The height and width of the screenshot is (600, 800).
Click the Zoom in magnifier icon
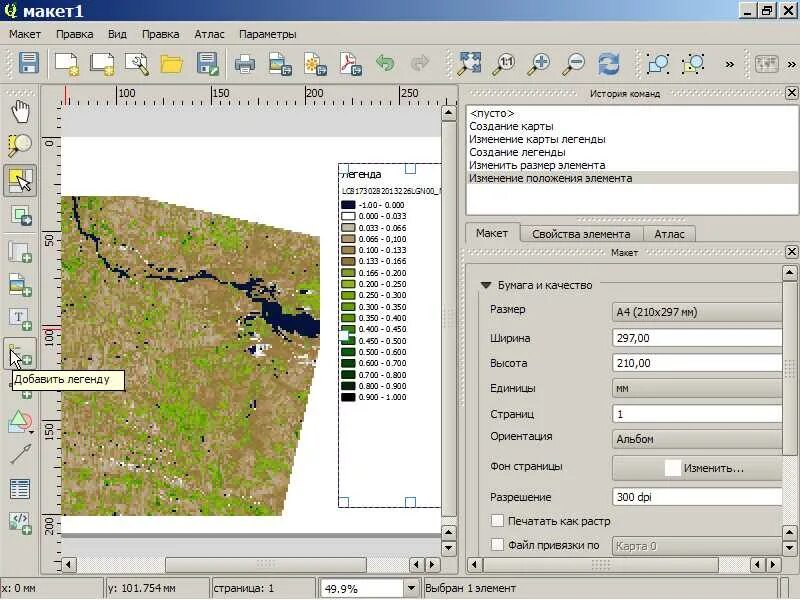[x=540, y=64]
